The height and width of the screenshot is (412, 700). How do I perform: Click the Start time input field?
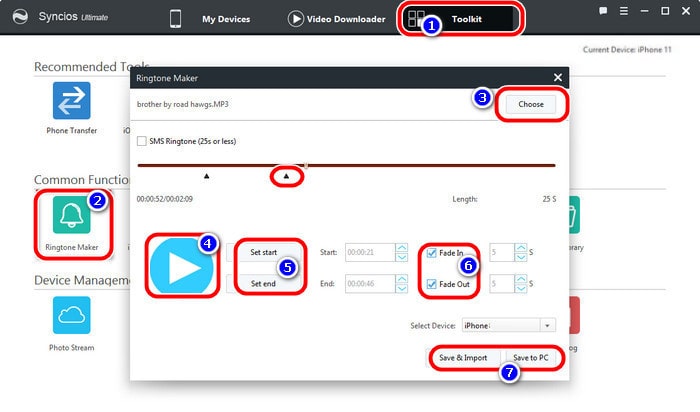pos(370,252)
